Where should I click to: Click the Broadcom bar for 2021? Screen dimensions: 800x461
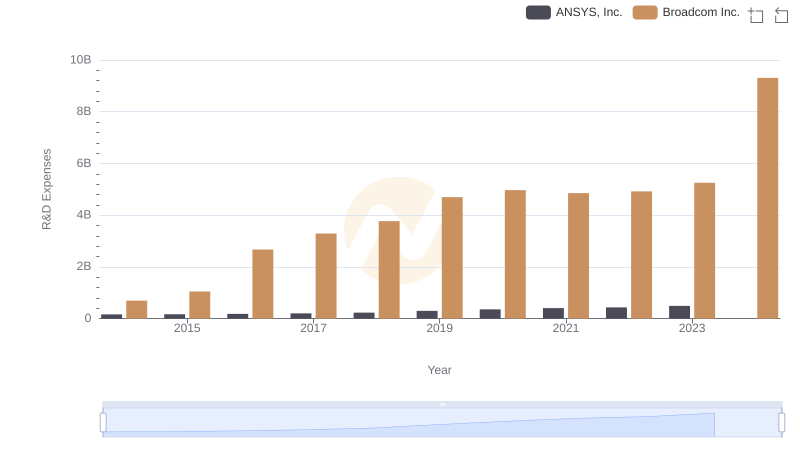pos(578,255)
